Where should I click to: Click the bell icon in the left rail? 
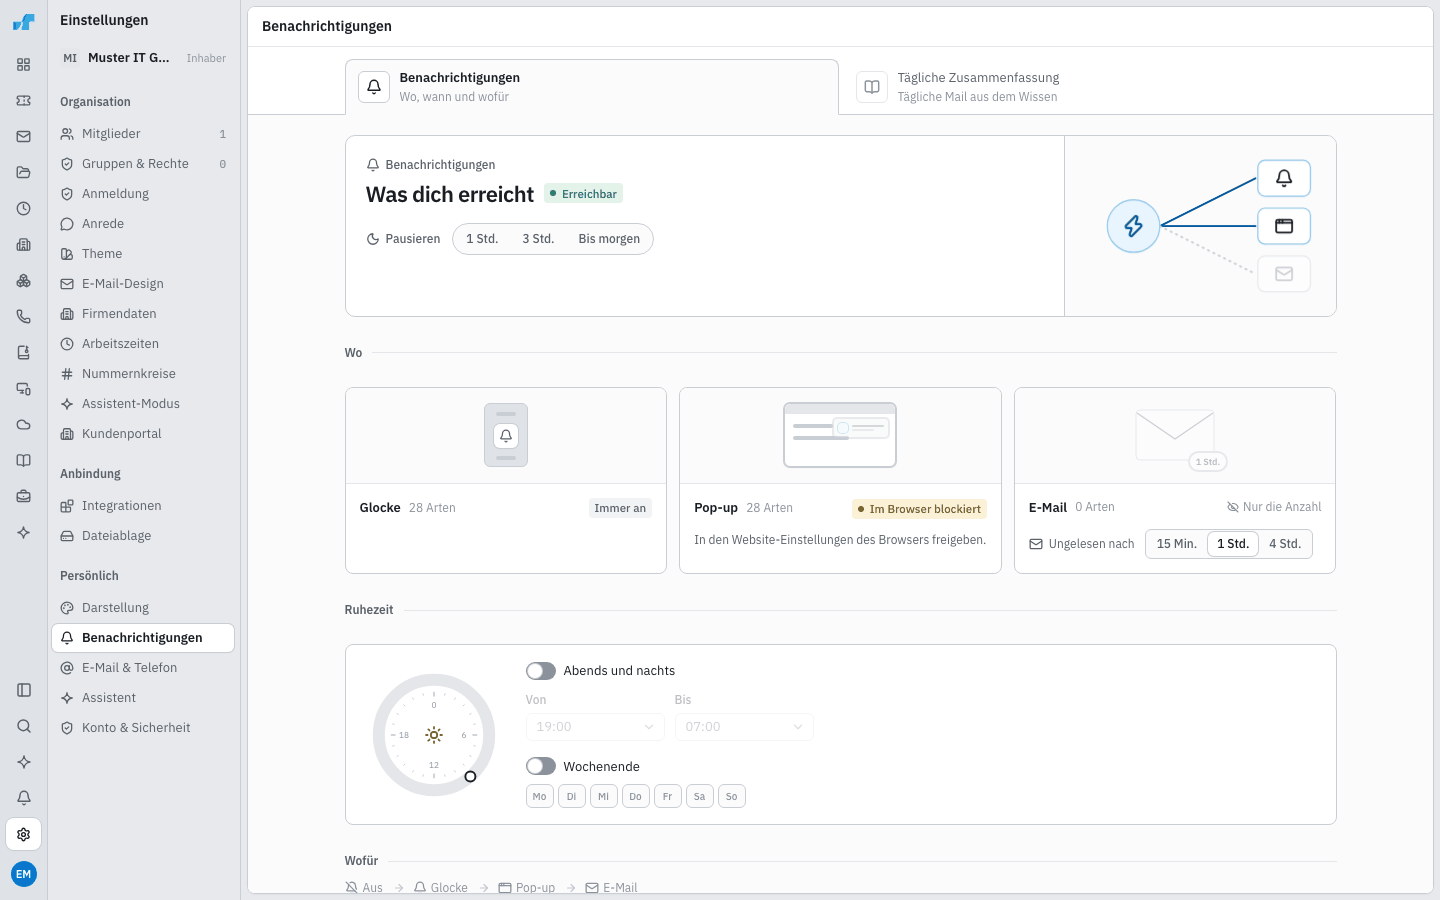24,798
